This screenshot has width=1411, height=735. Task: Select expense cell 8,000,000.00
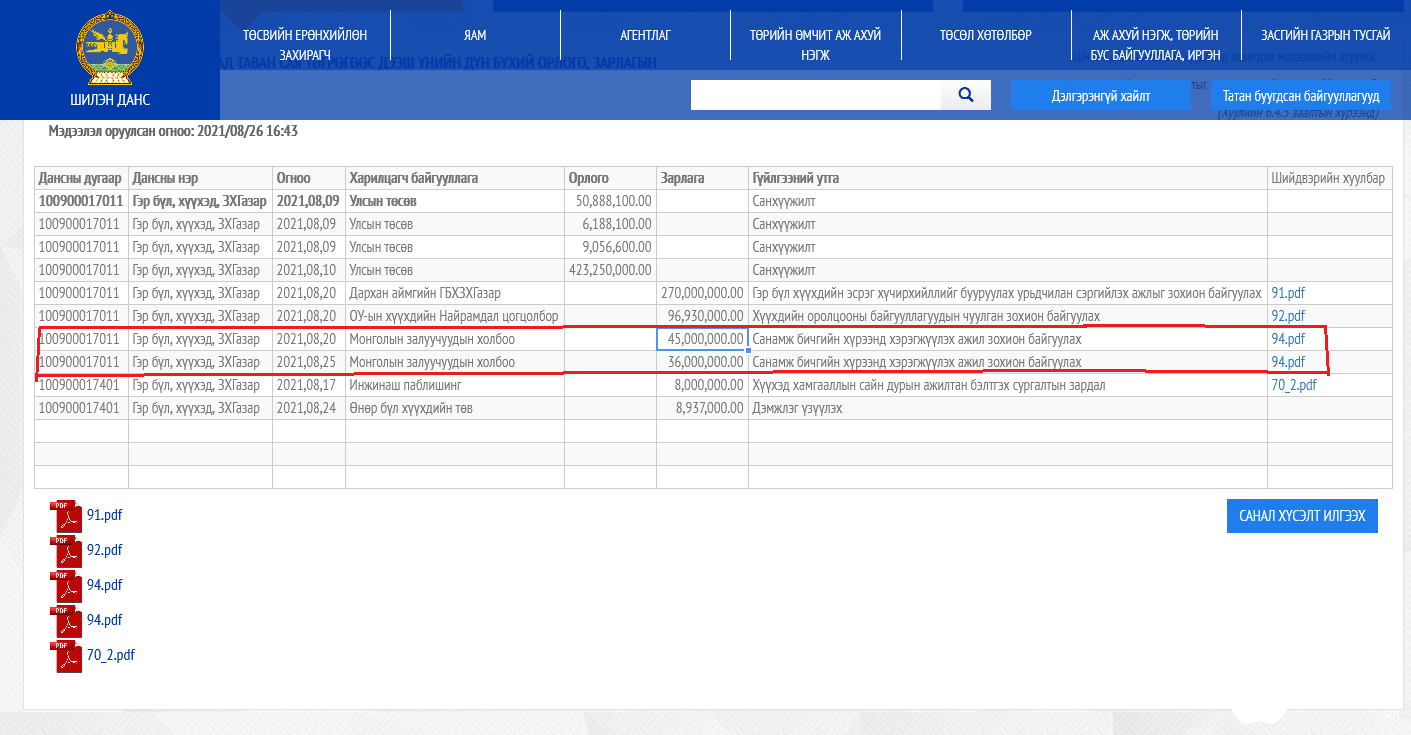(x=702, y=385)
